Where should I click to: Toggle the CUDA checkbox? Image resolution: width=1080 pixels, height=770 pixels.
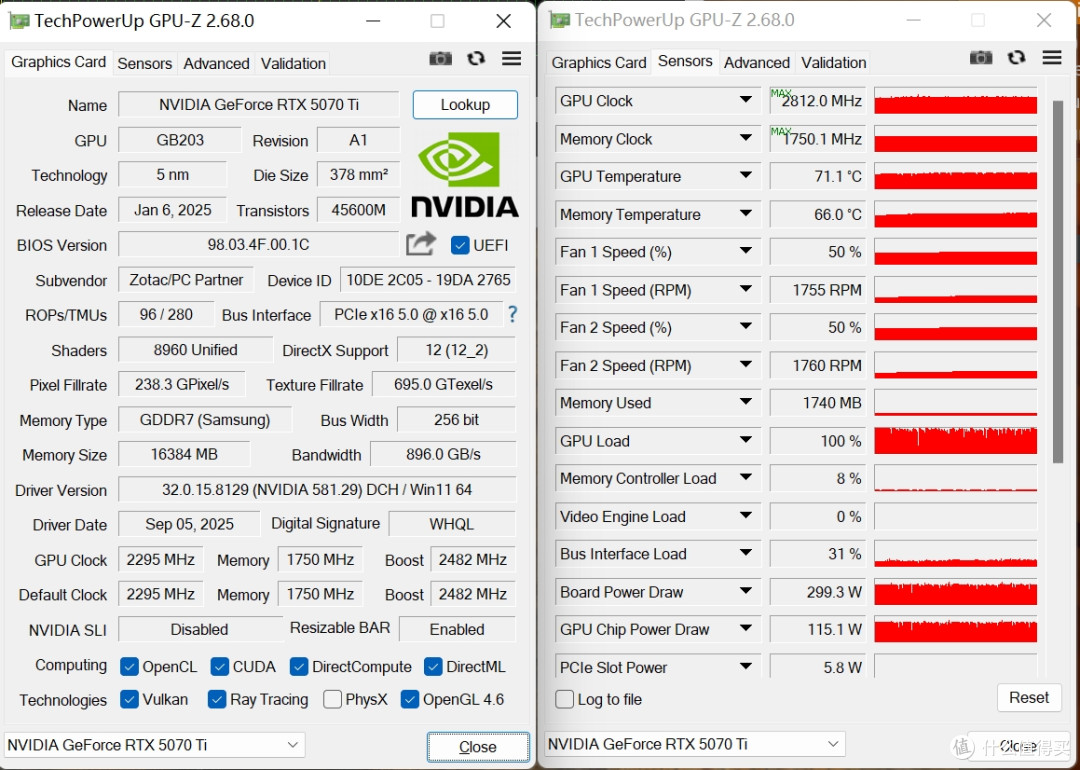point(220,666)
